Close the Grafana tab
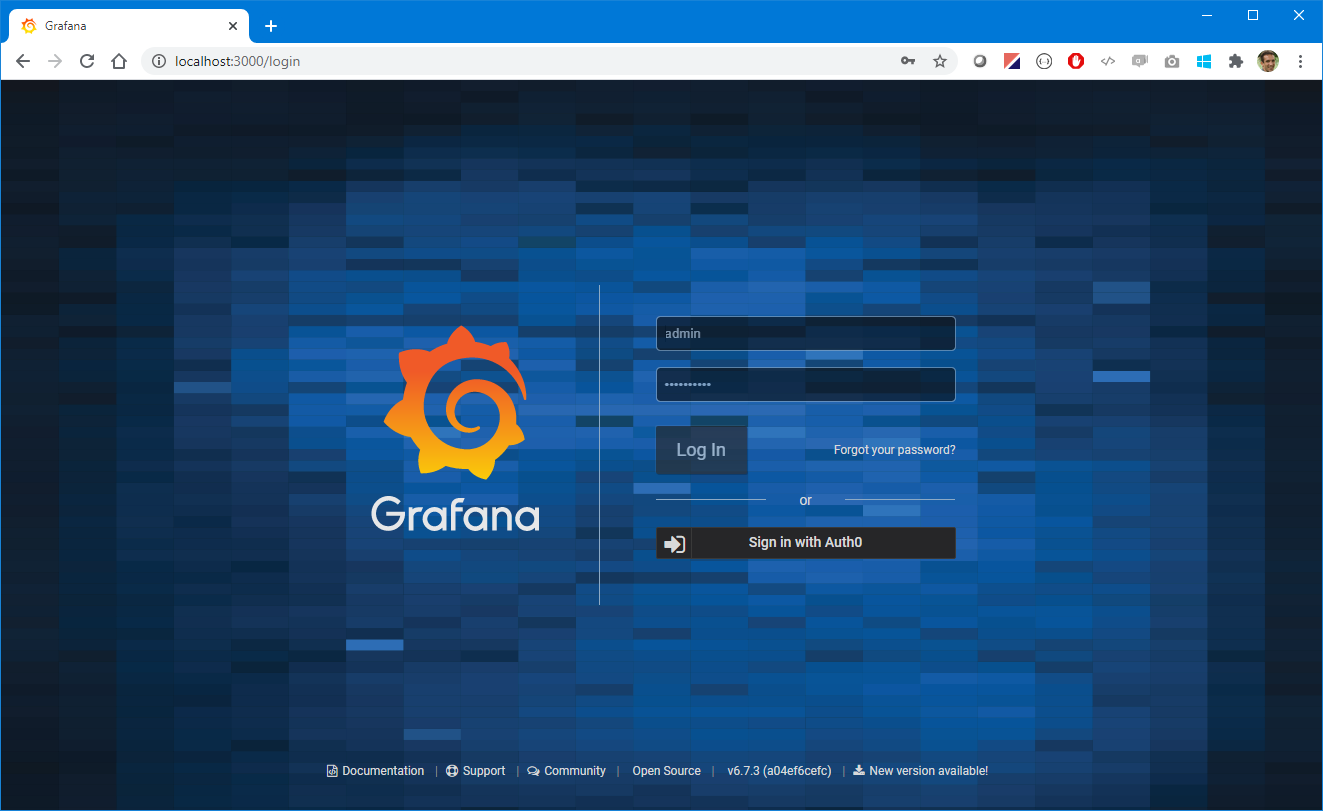This screenshot has height=811, width=1323. [234, 26]
